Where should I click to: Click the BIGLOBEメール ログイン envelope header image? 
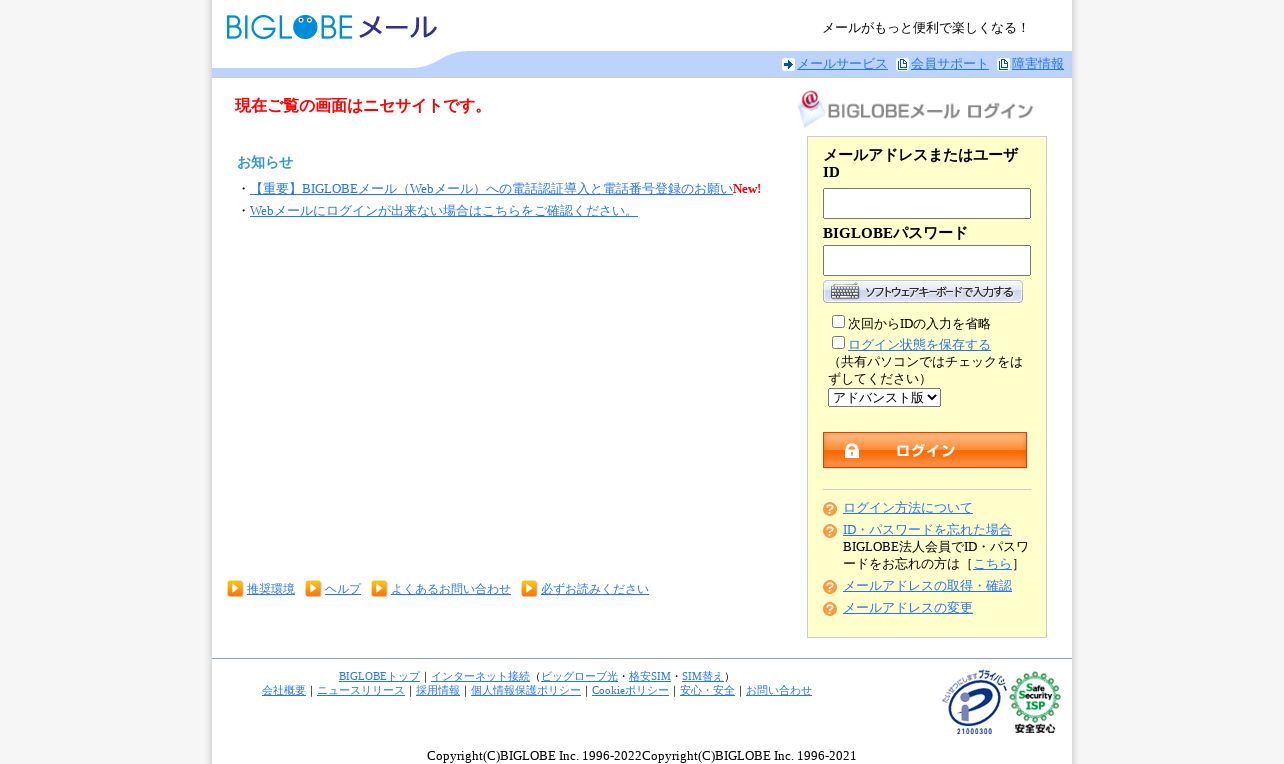coord(915,109)
